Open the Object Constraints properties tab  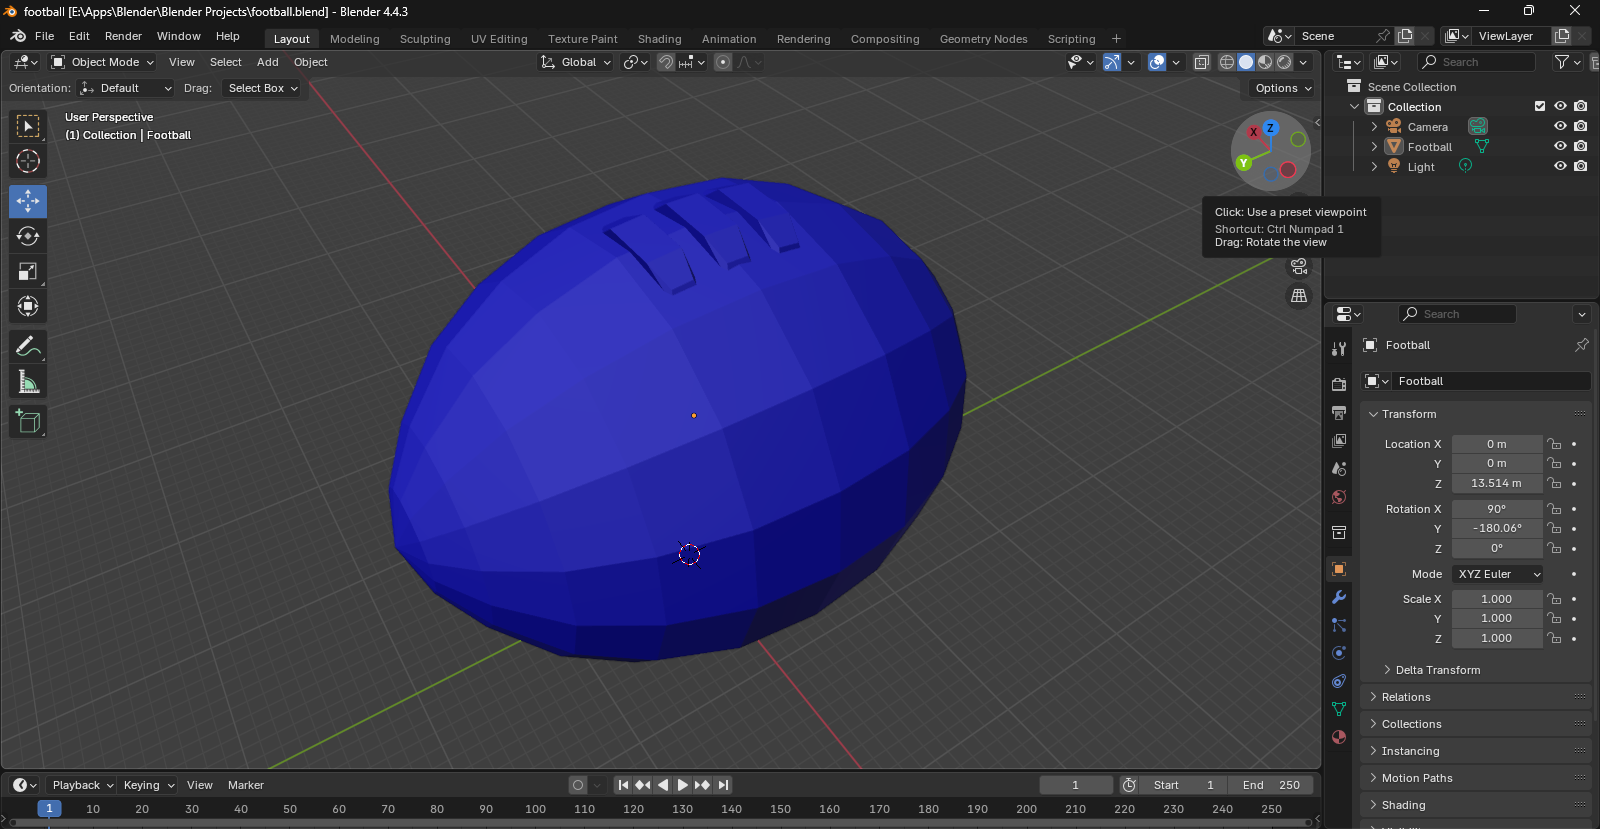pyautogui.click(x=1339, y=681)
